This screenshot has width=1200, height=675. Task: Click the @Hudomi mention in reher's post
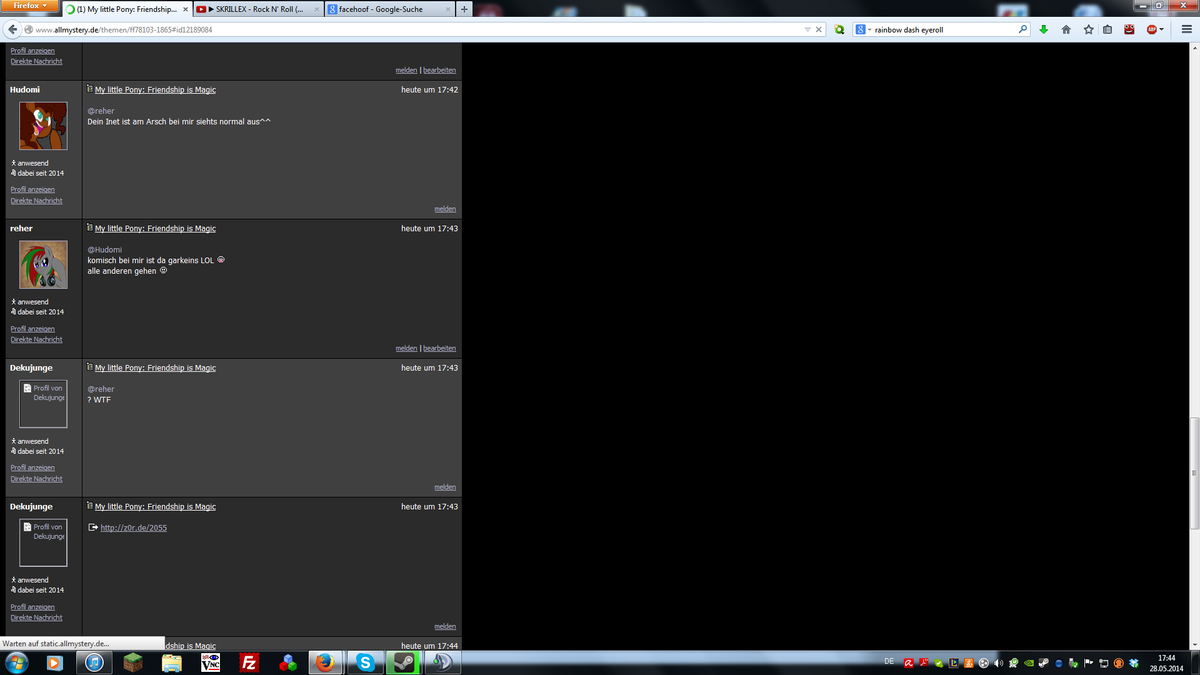[x=104, y=249]
